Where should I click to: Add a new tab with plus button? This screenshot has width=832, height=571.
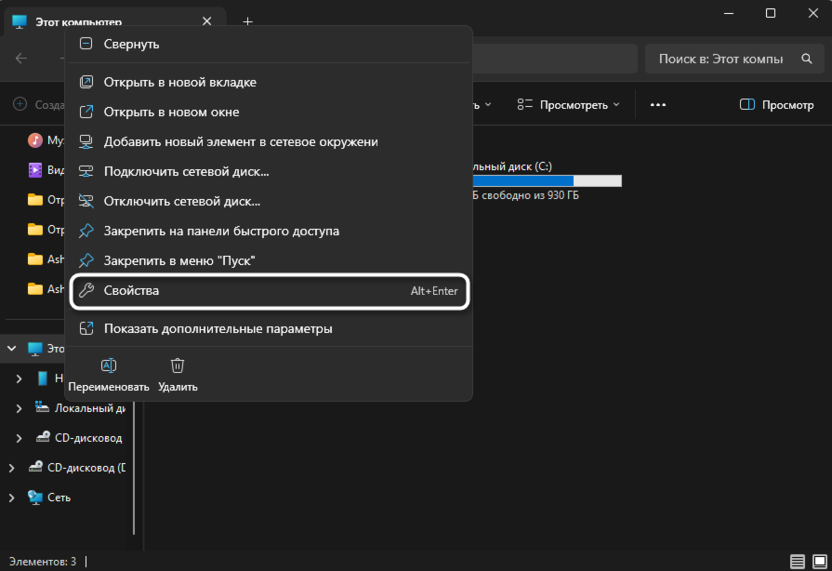pyautogui.click(x=248, y=21)
